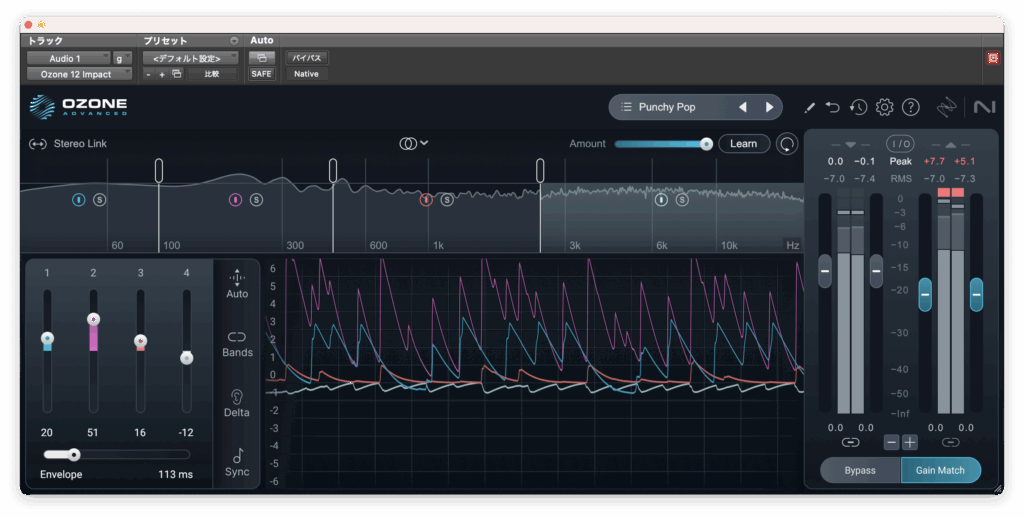The image size is (1024, 518).
Task: Toggle tempo Sync note icon
Action: pyautogui.click(x=237, y=456)
